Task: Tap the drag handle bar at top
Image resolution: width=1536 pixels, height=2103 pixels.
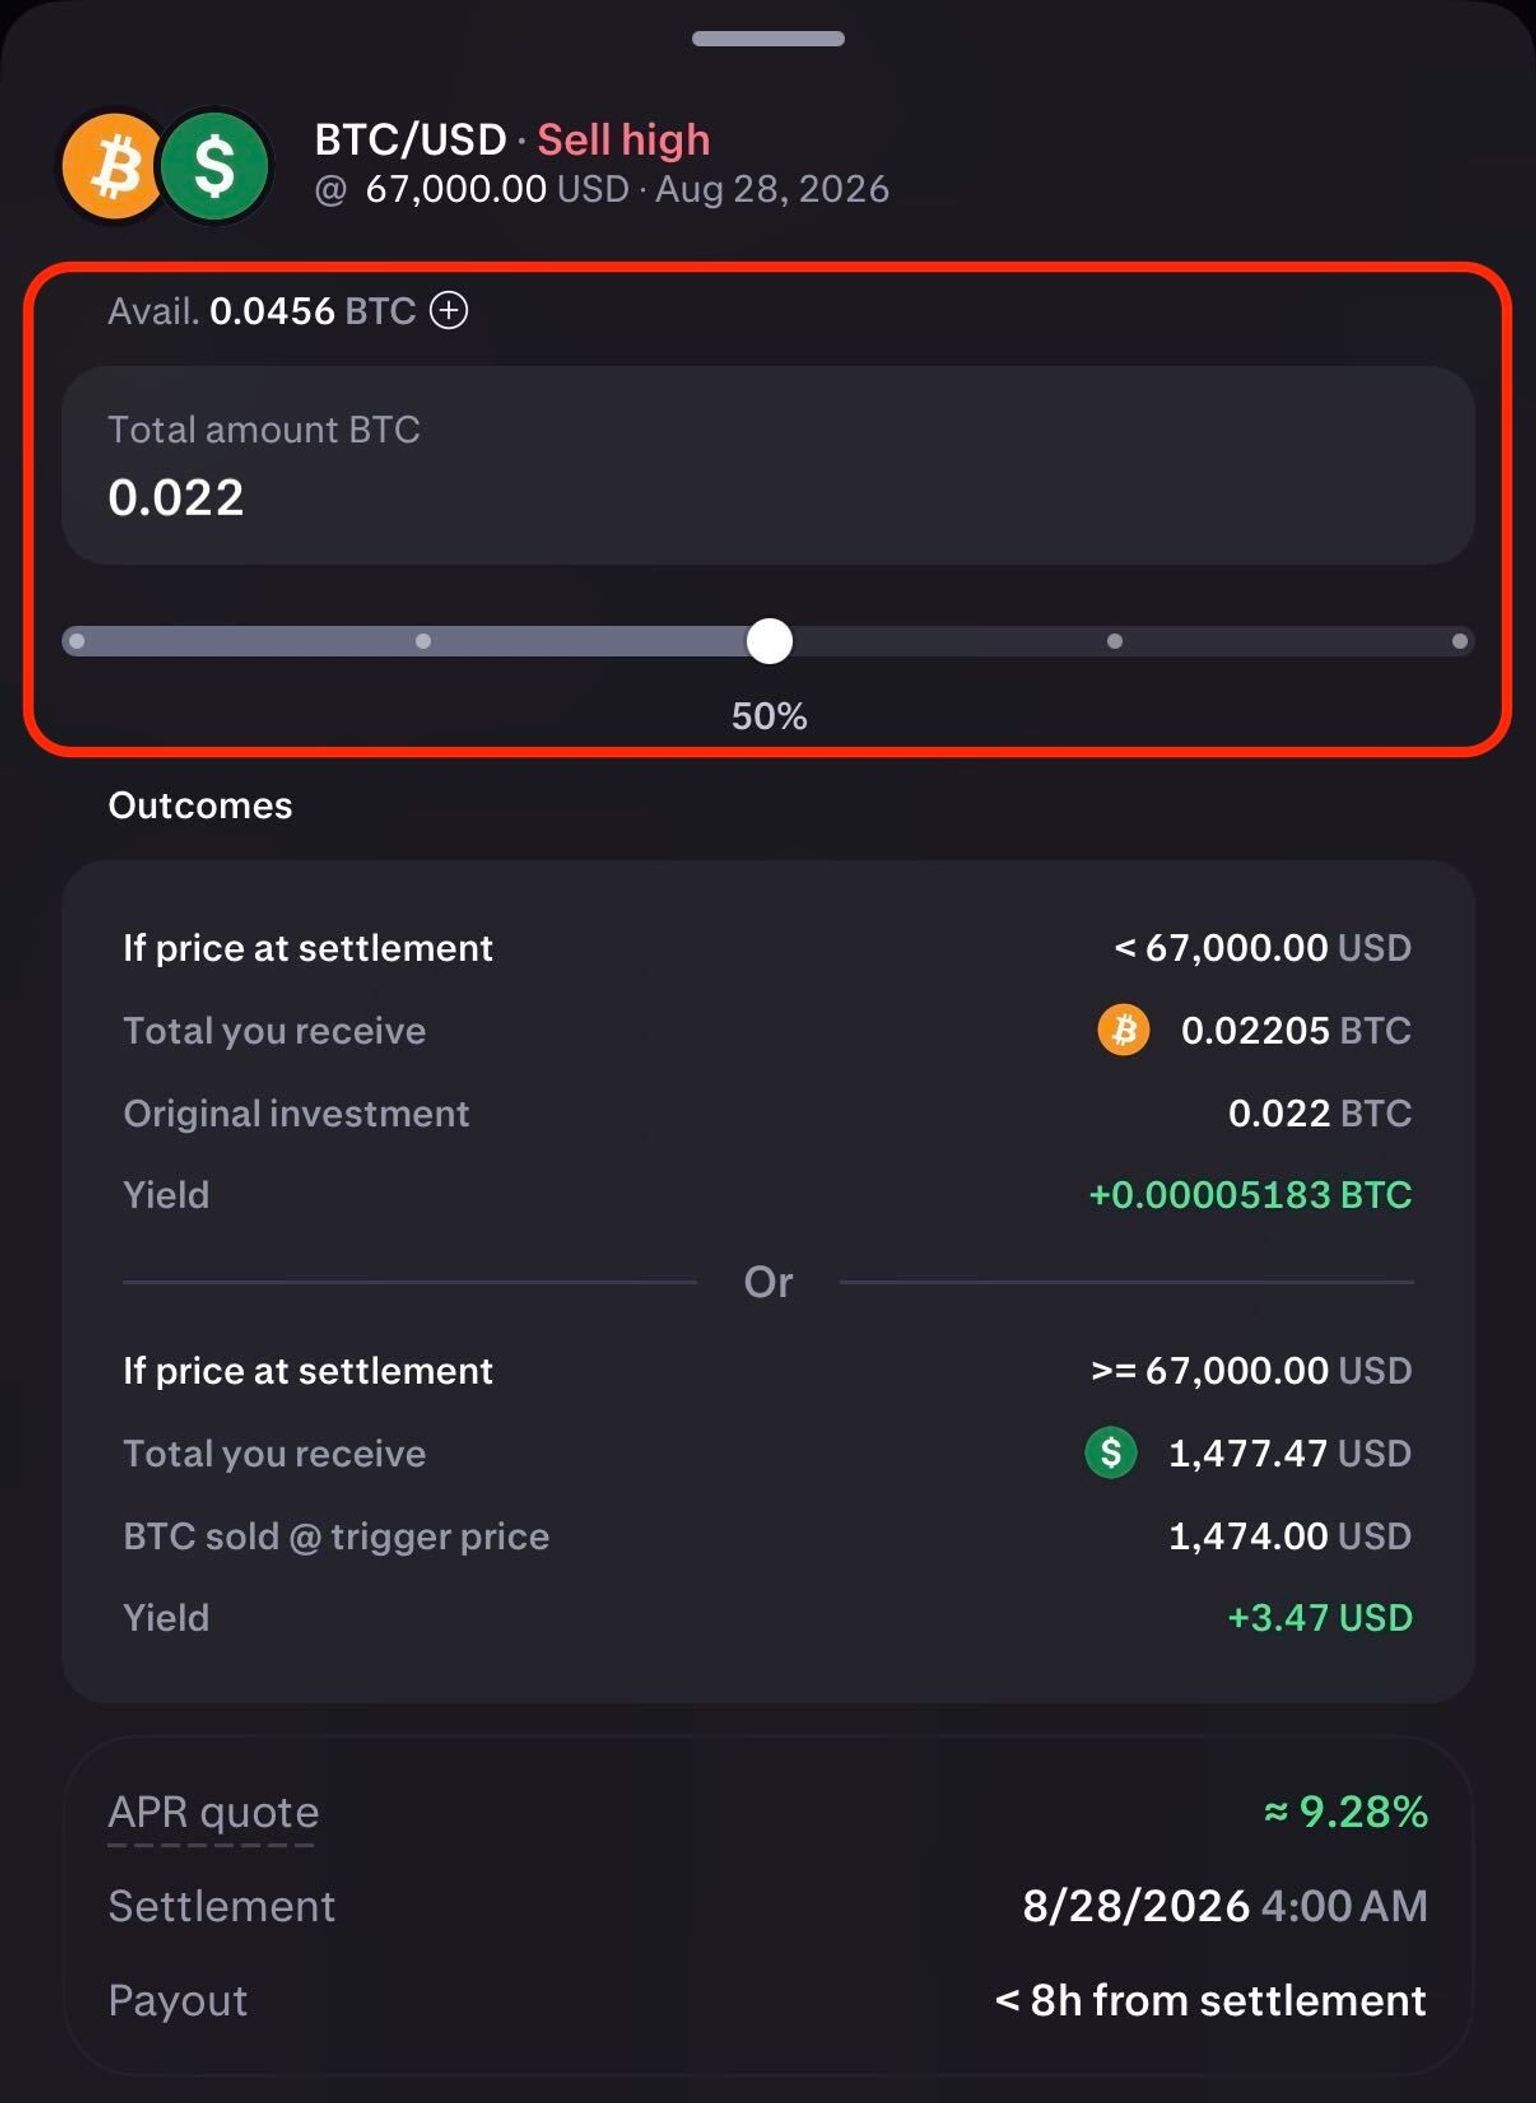Action: [x=768, y=39]
